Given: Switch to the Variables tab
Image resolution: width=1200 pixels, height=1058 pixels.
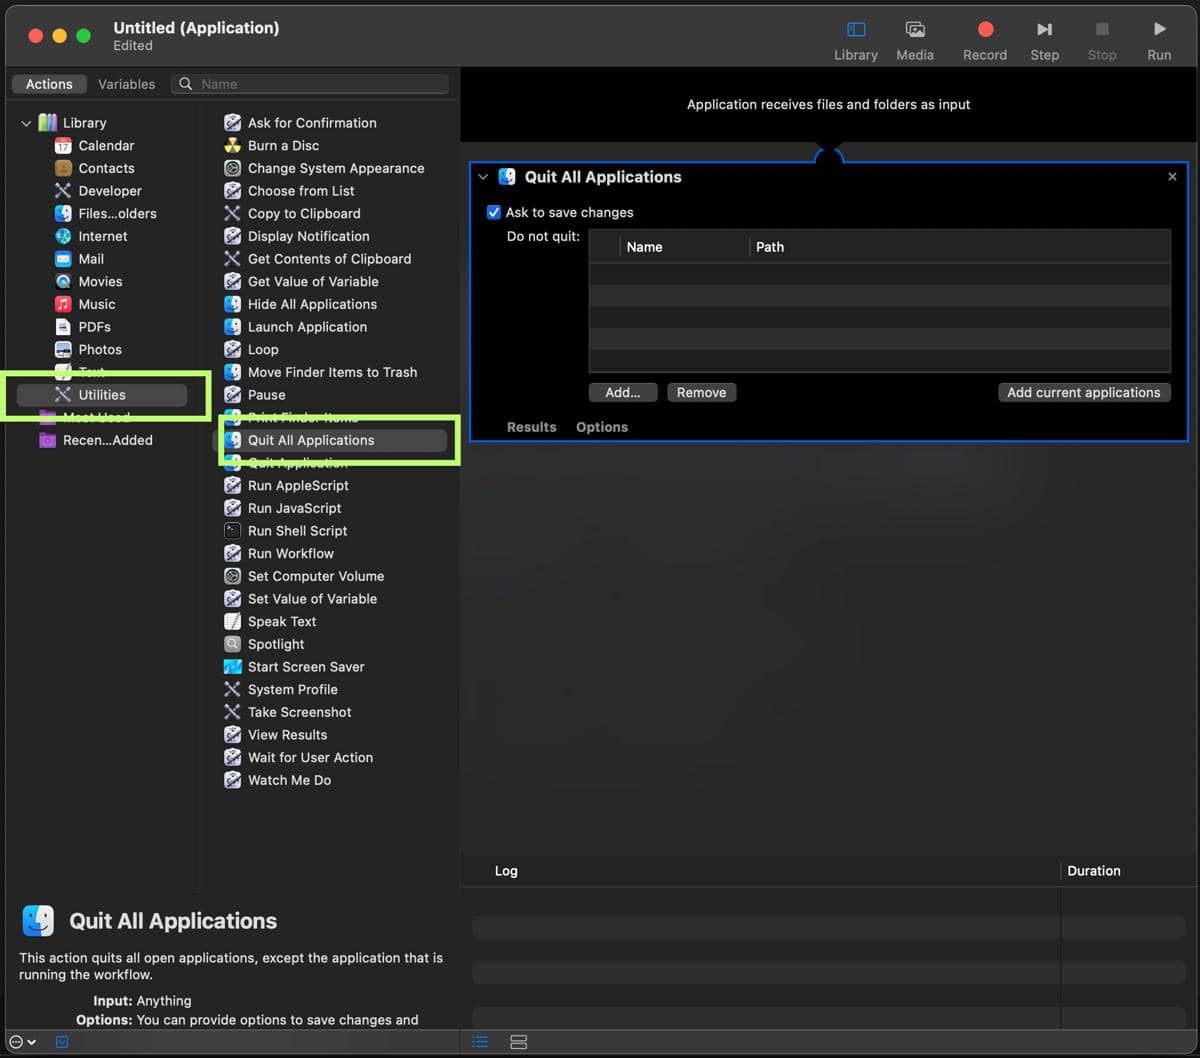Looking at the screenshot, I should (126, 84).
